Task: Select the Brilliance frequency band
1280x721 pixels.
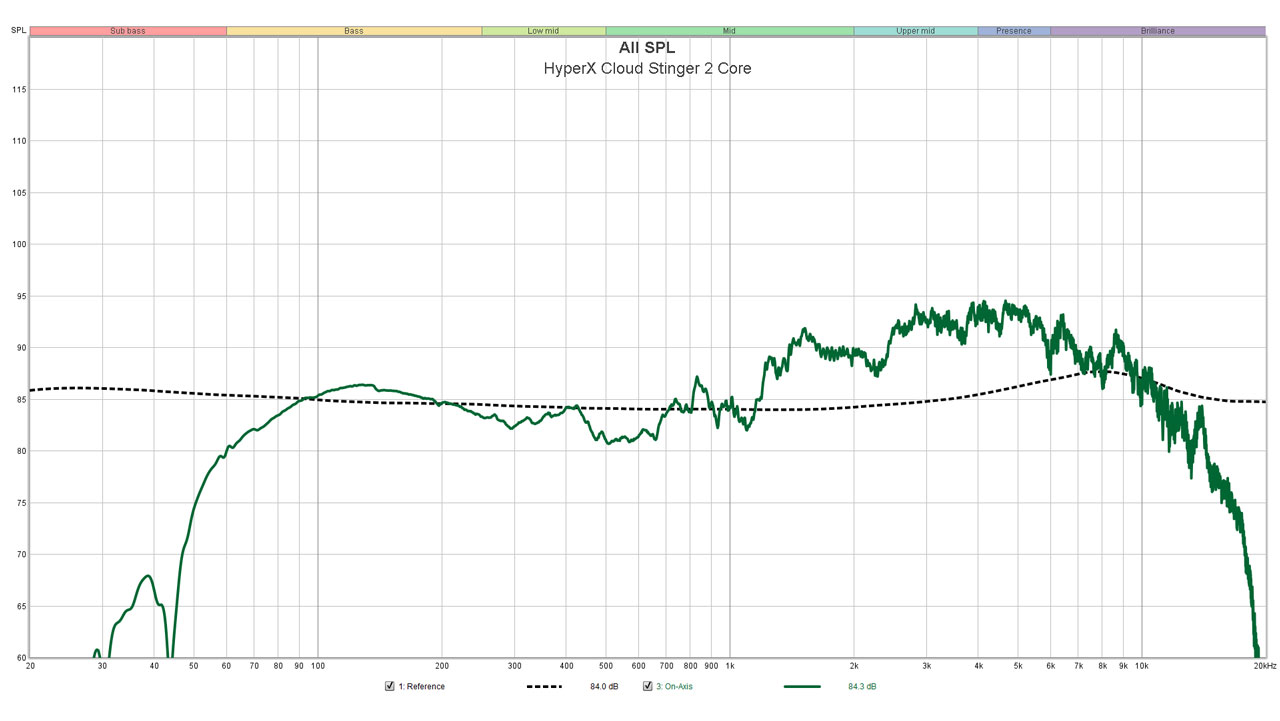Action: 1158,31
